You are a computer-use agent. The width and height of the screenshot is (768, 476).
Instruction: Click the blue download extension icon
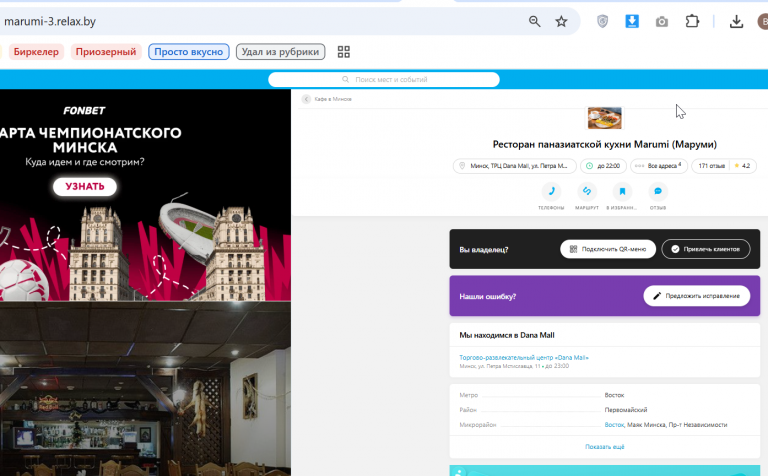(x=632, y=21)
